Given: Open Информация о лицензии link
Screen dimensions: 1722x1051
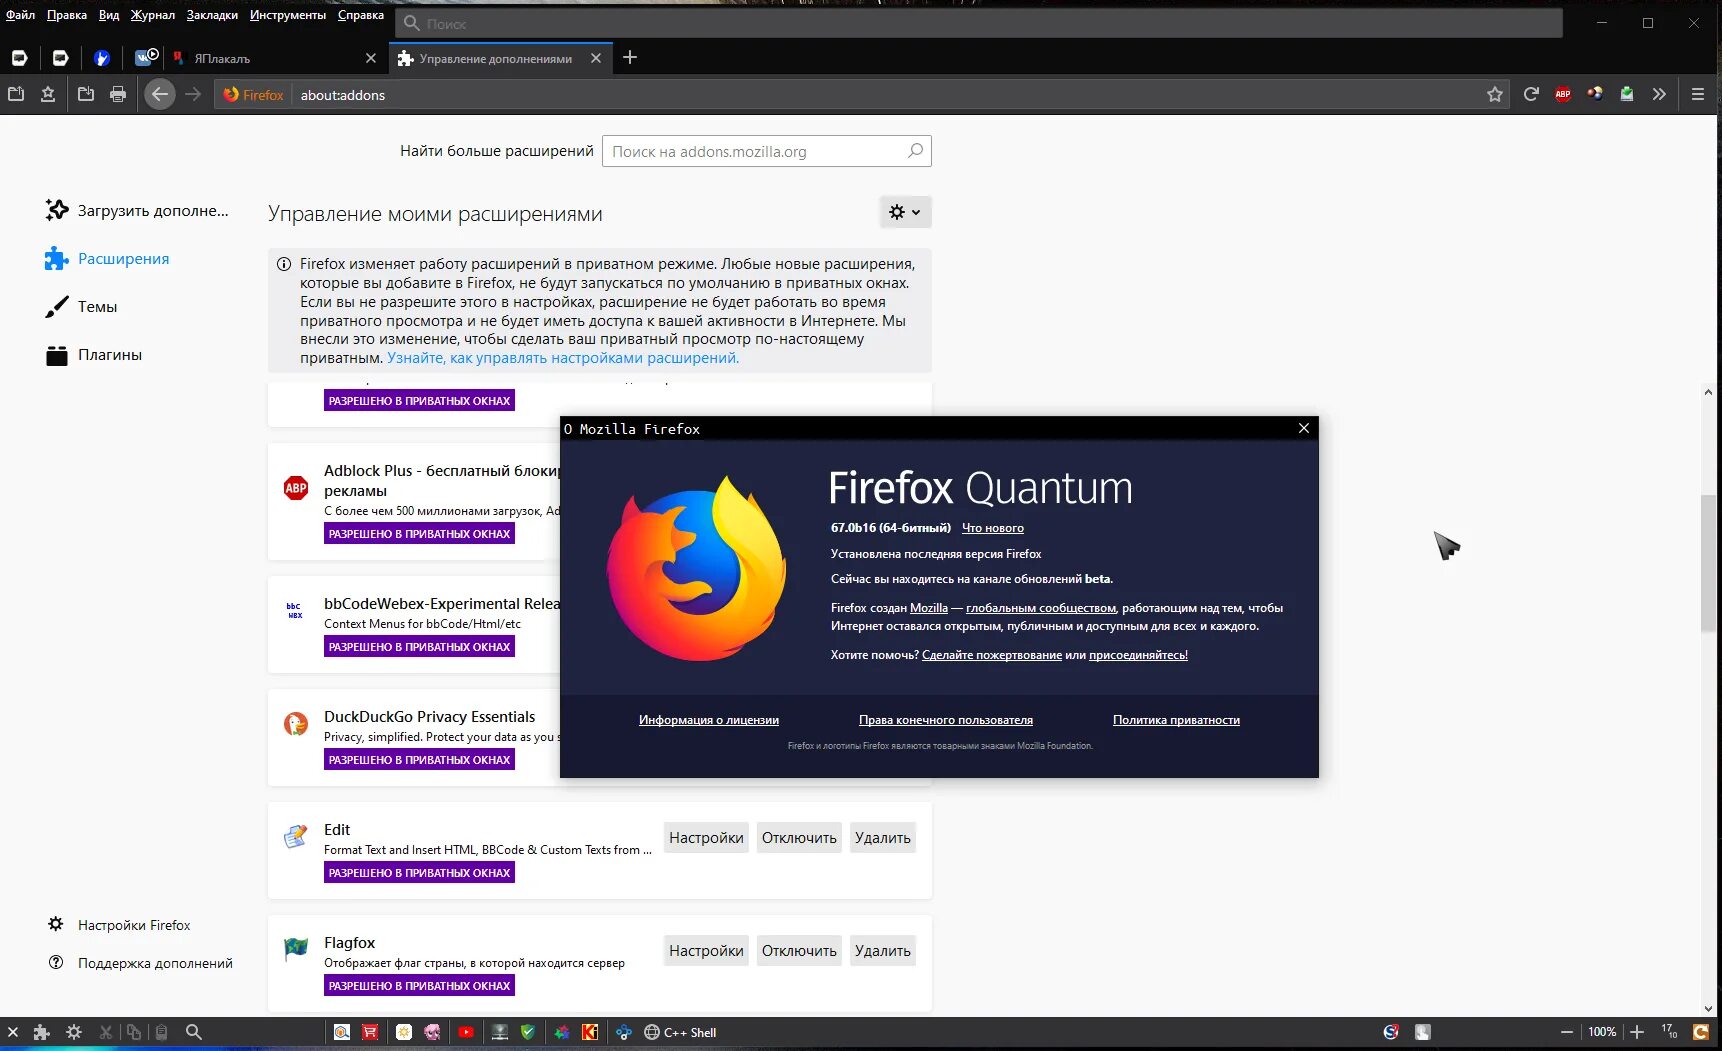Looking at the screenshot, I should point(708,720).
